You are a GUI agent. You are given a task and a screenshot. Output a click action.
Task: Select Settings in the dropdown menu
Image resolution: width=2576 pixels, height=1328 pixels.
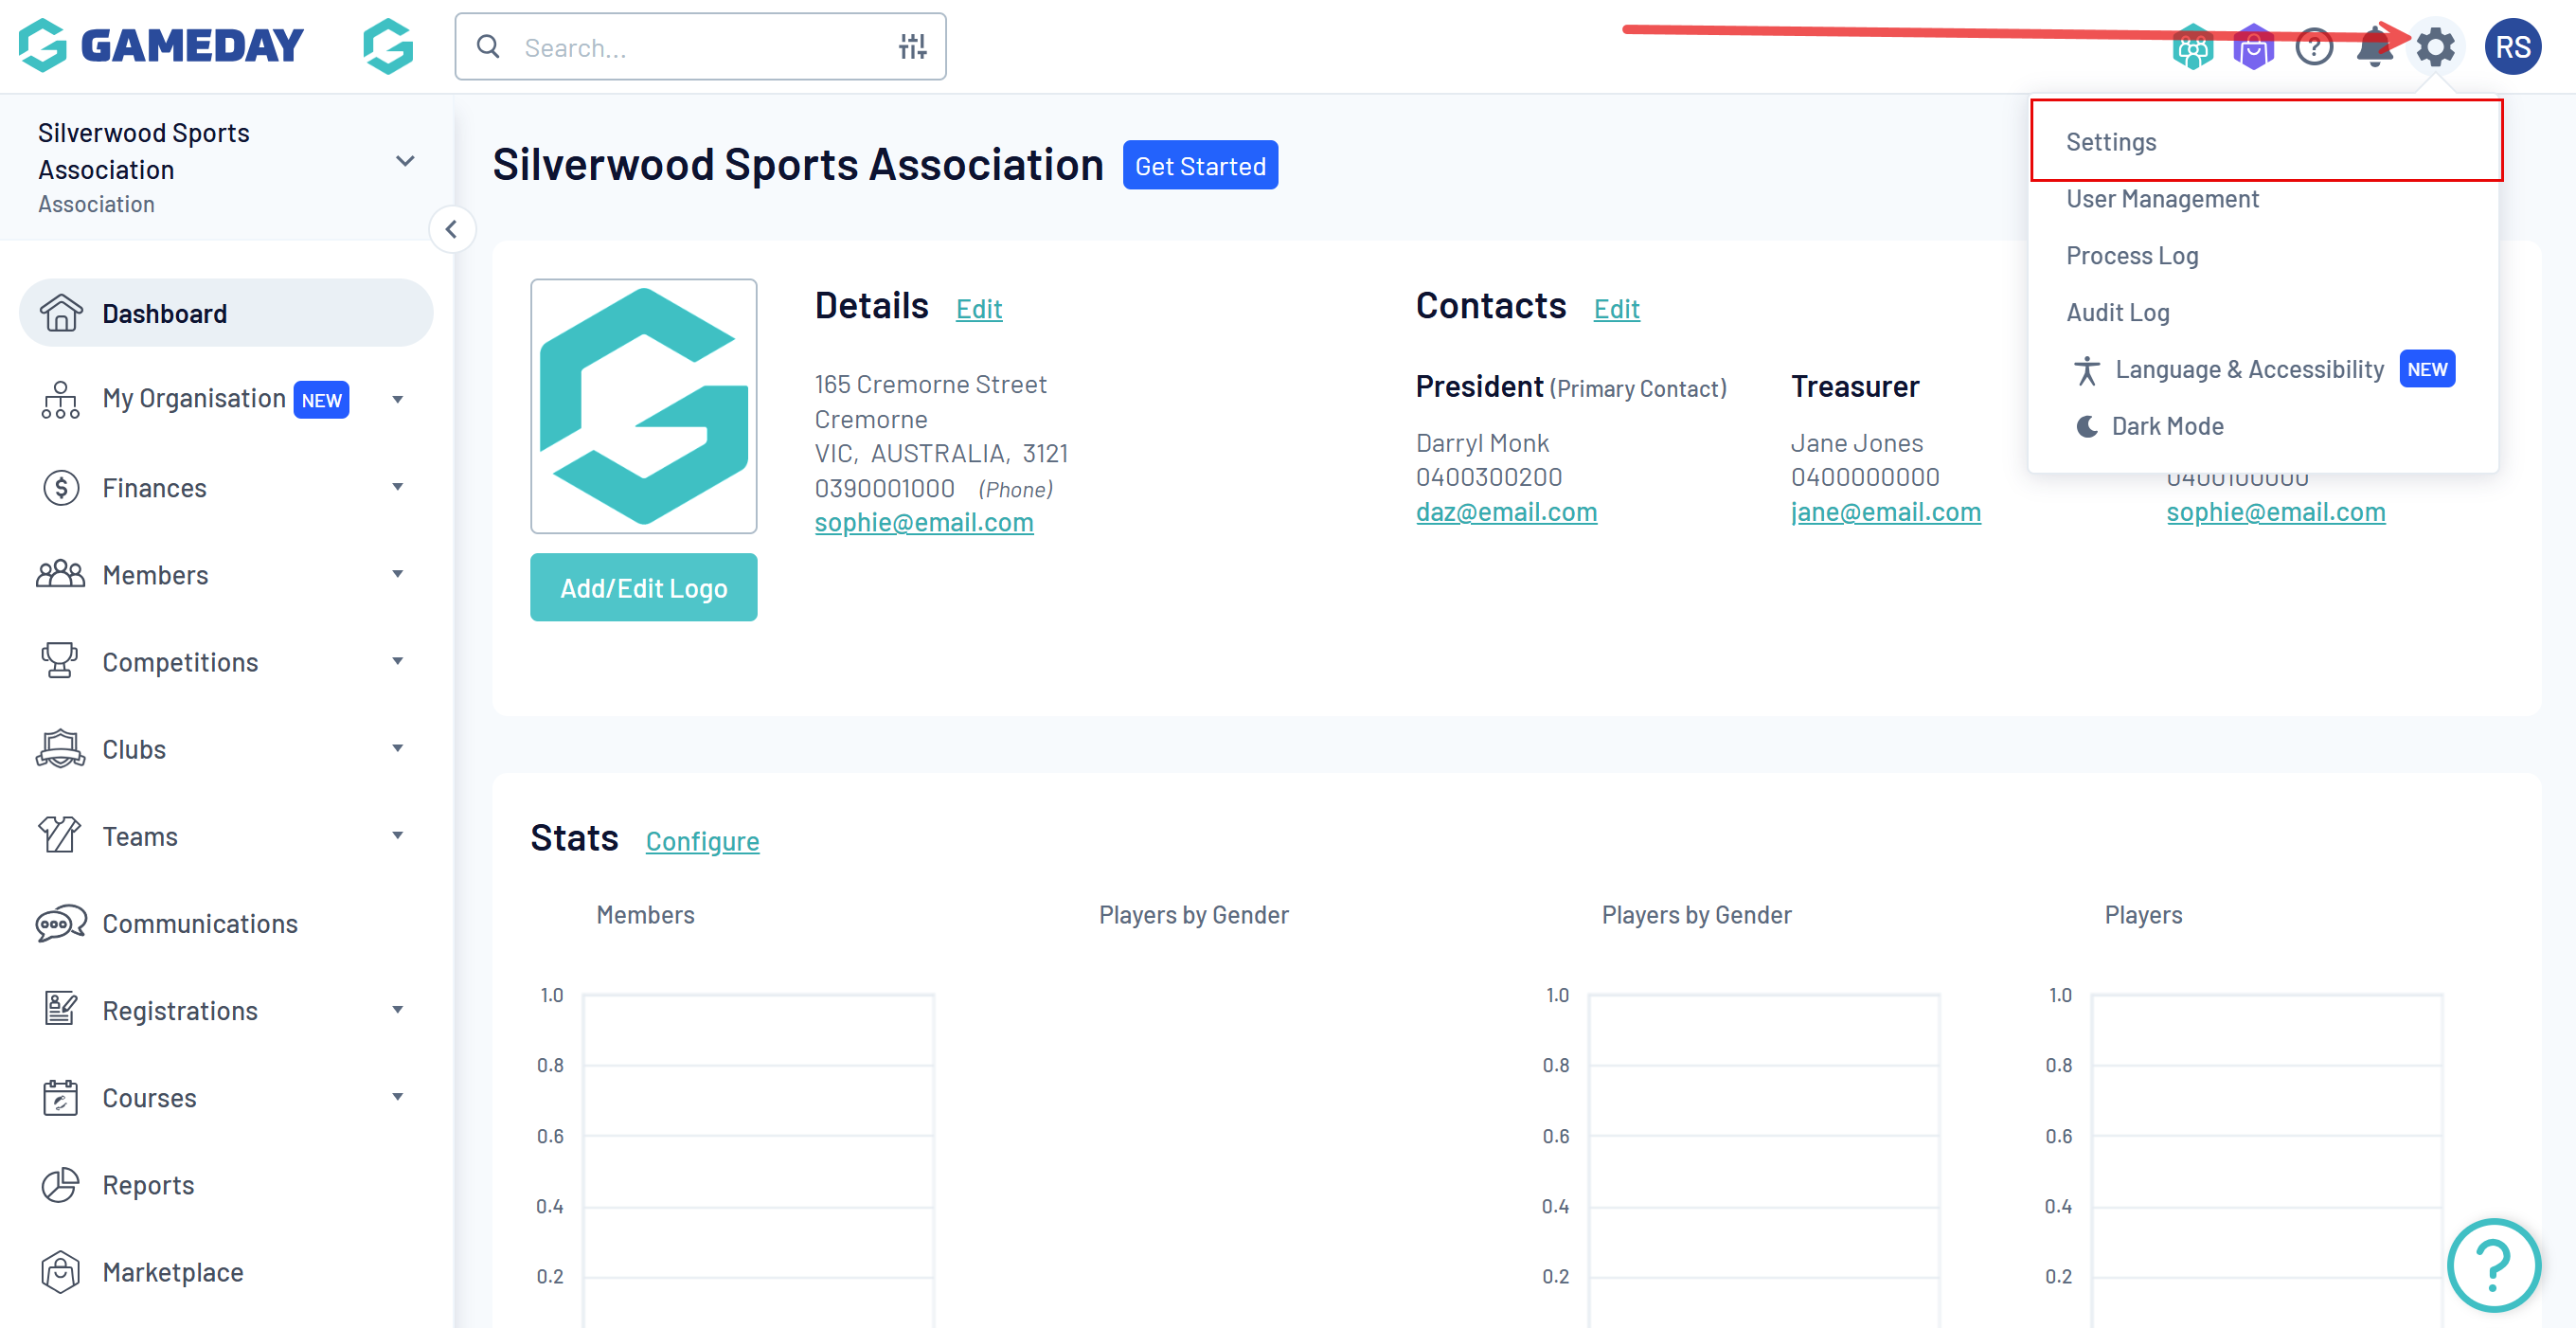tap(2111, 141)
